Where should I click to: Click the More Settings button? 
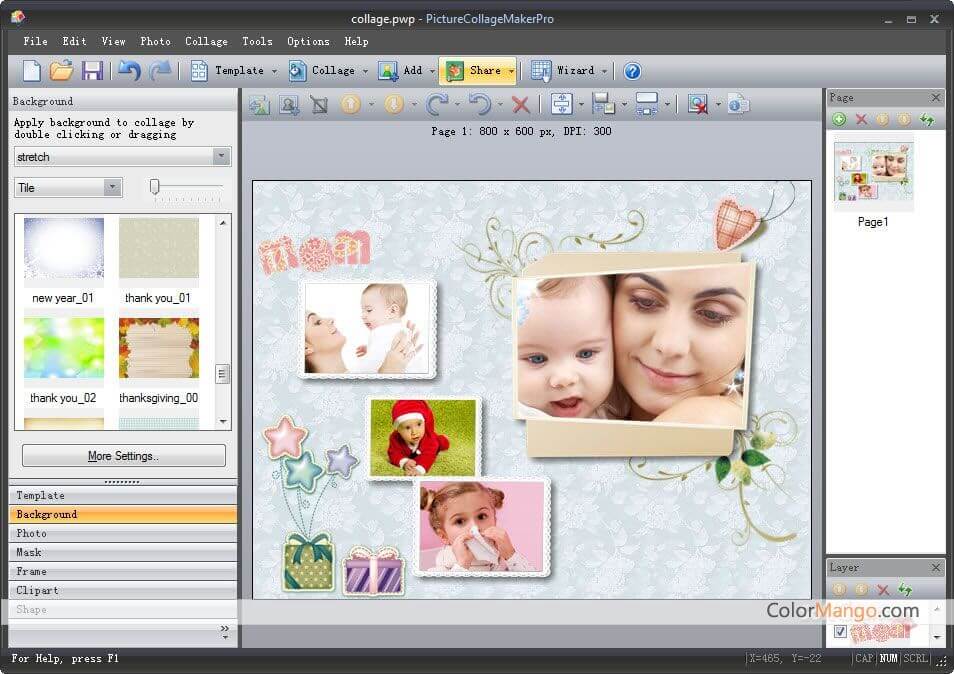[122, 455]
